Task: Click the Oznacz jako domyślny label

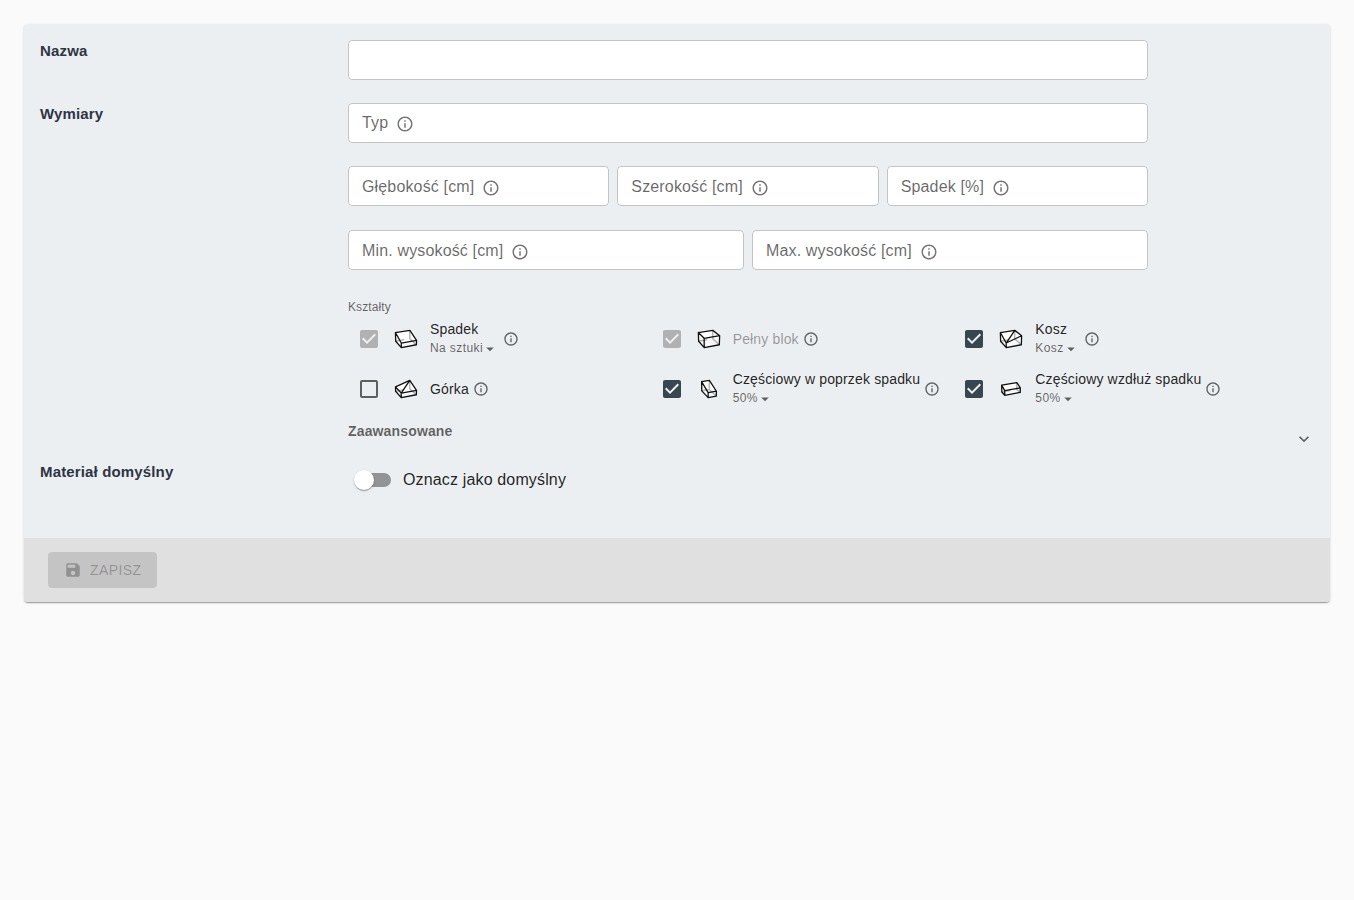Action: point(484,480)
